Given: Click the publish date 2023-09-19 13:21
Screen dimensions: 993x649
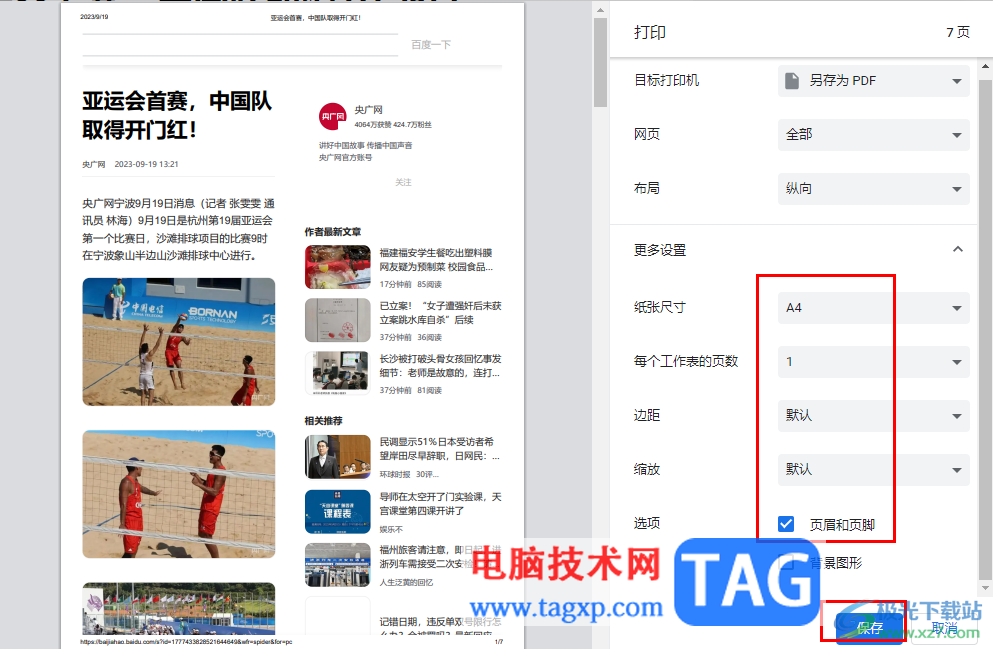Looking at the screenshot, I should pos(146,164).
